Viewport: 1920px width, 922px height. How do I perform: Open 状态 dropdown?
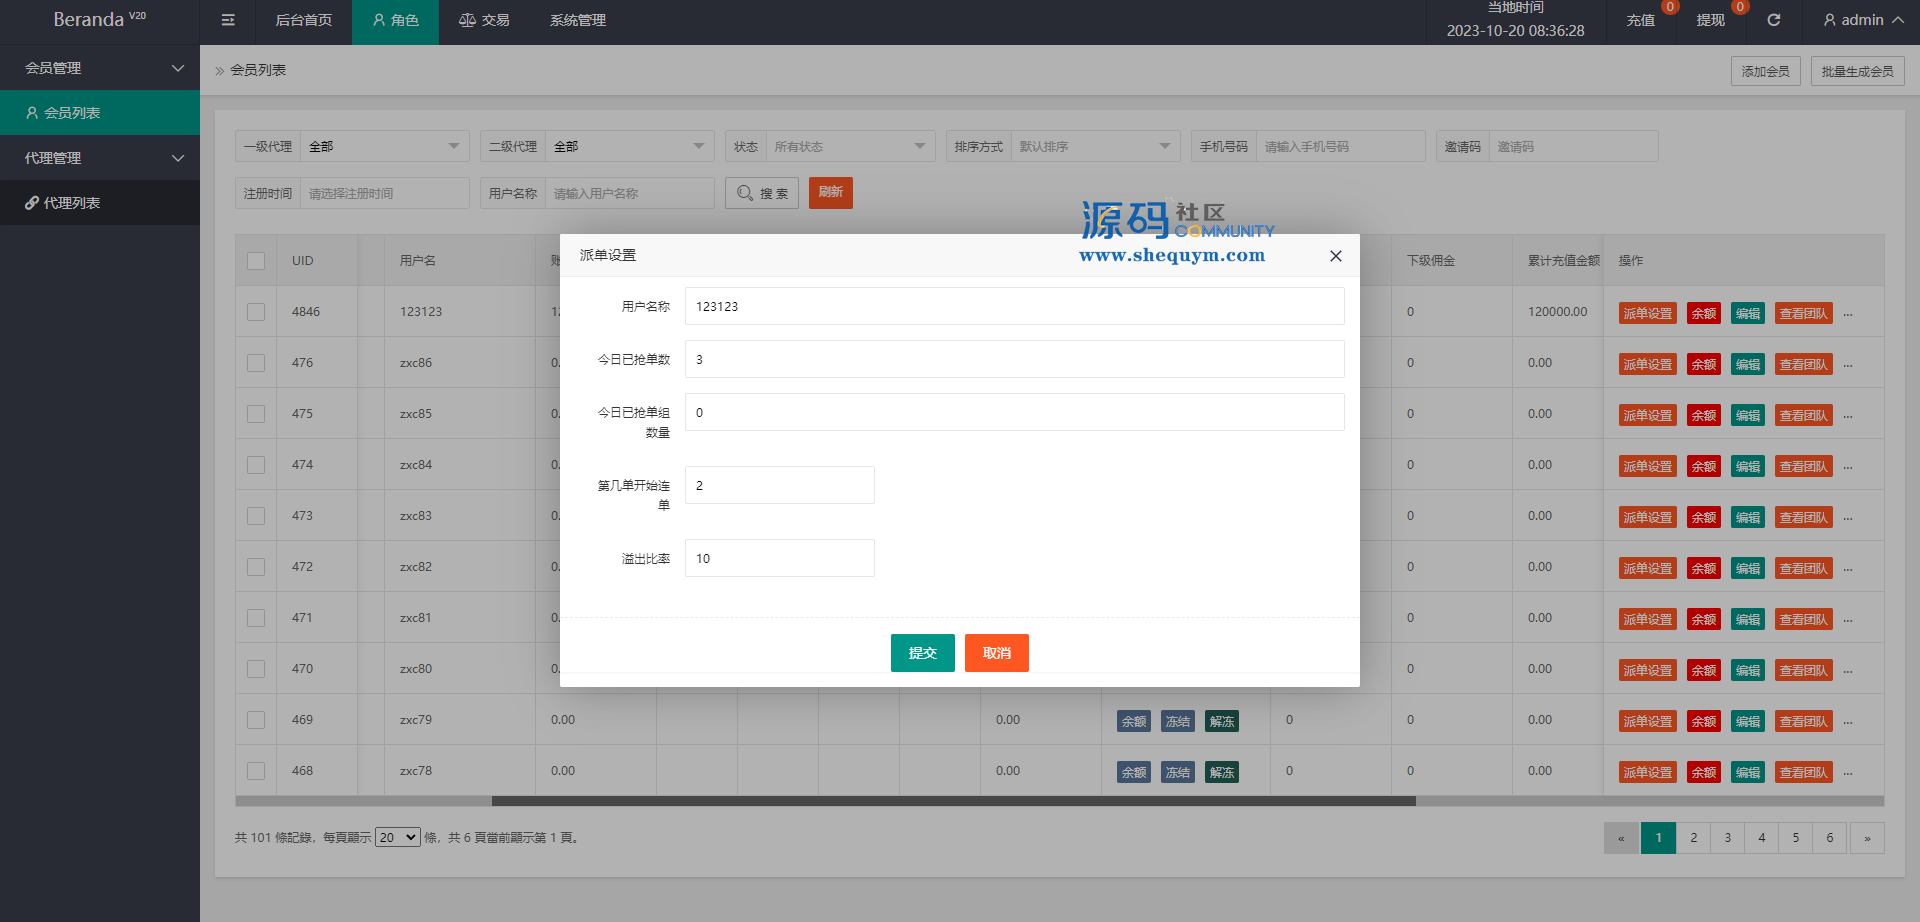coord(851,146)
